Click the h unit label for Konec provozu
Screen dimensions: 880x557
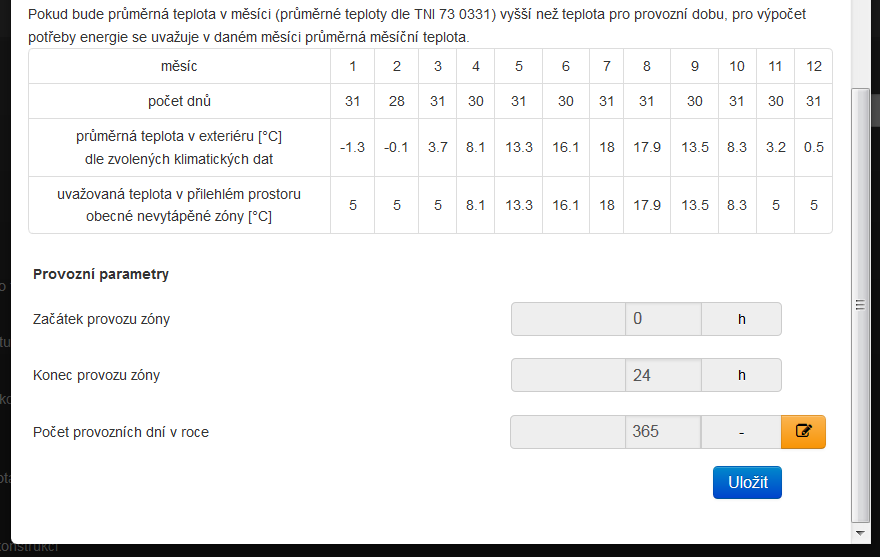coord(741,375)
